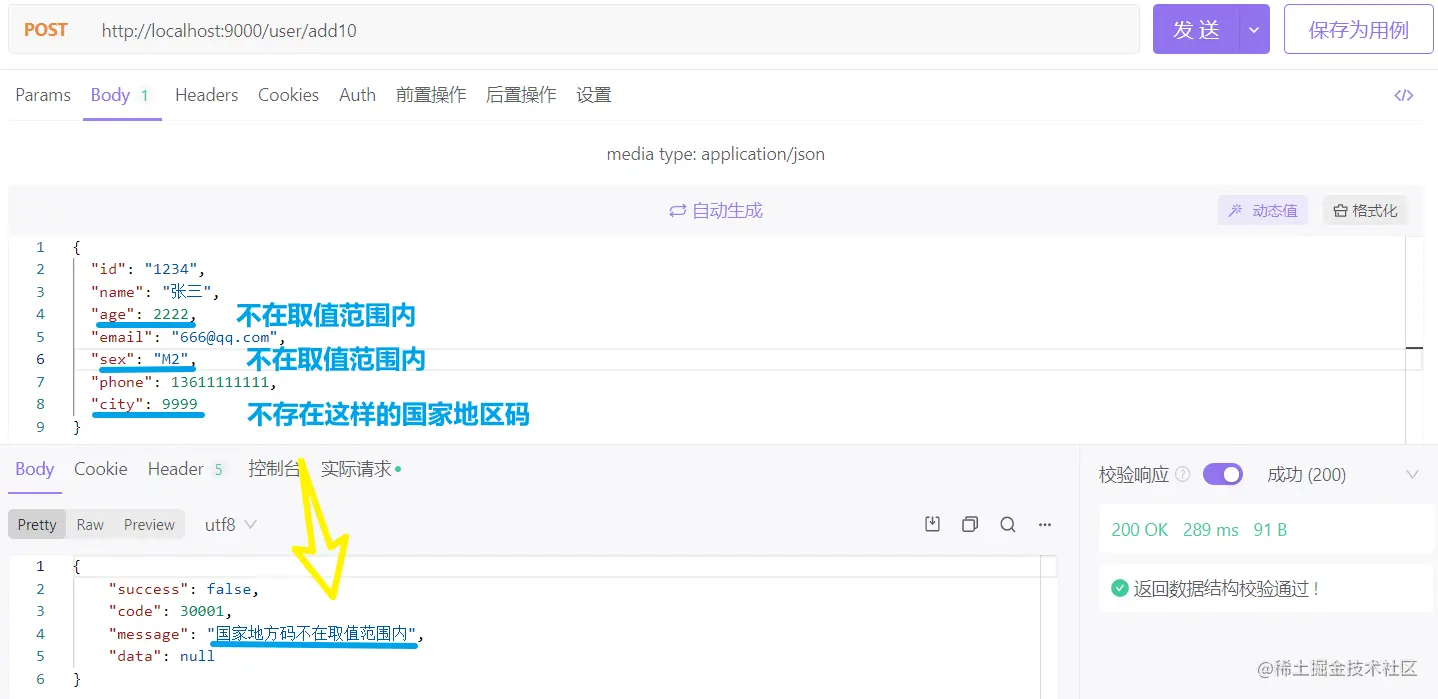Open the response more-options menu
1438x699 pixels.
pyautogui.click(x=1045, y=524)
